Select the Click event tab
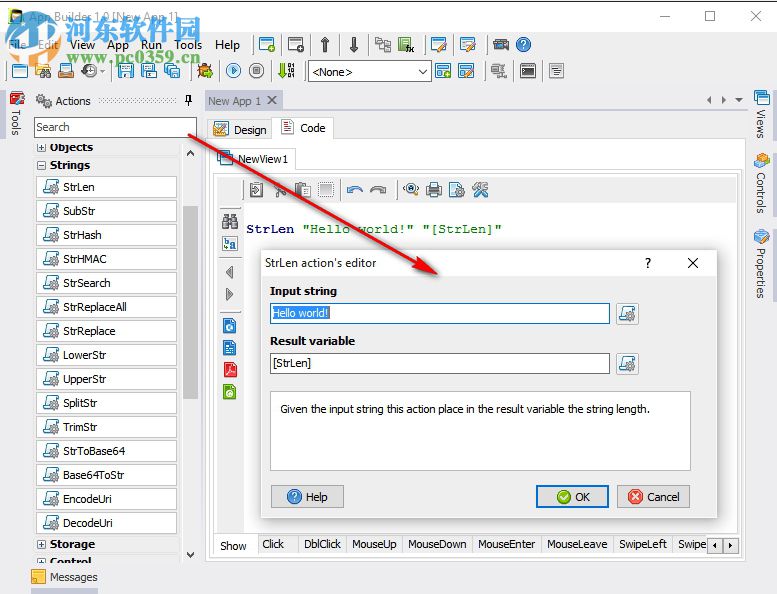 [273, 544]
